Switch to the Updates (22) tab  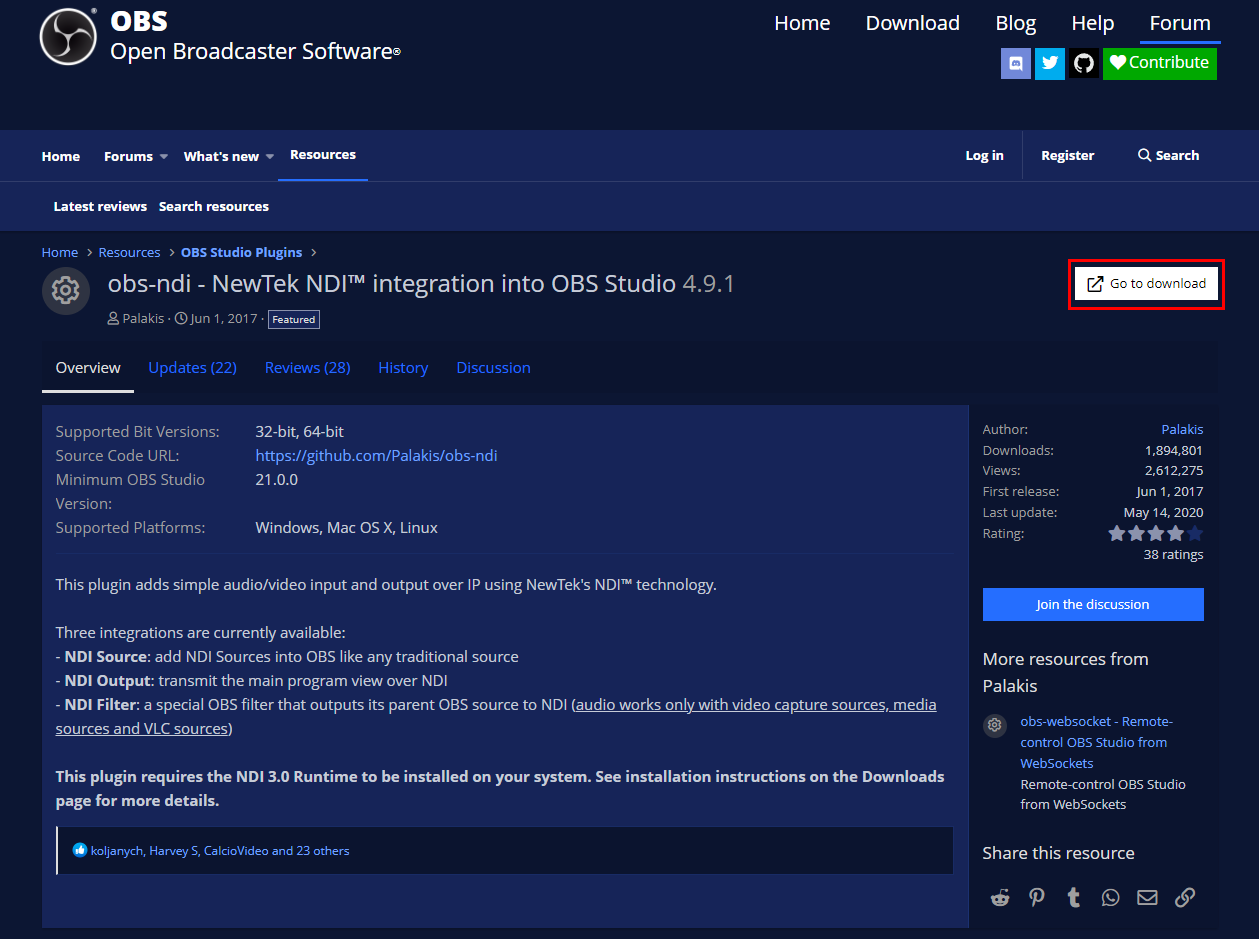click(x=192, y=368)
